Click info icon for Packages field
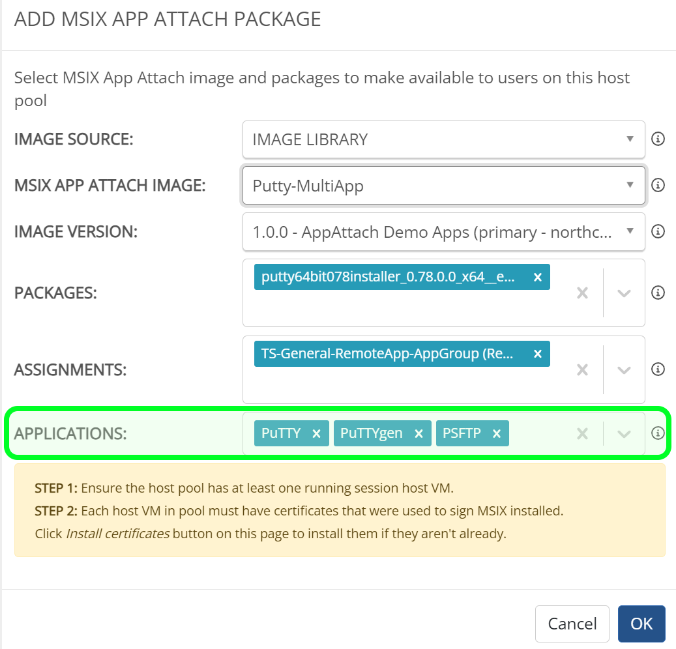Image resolution: width=676 pixels, height=649 pixels. pos(658,293)
